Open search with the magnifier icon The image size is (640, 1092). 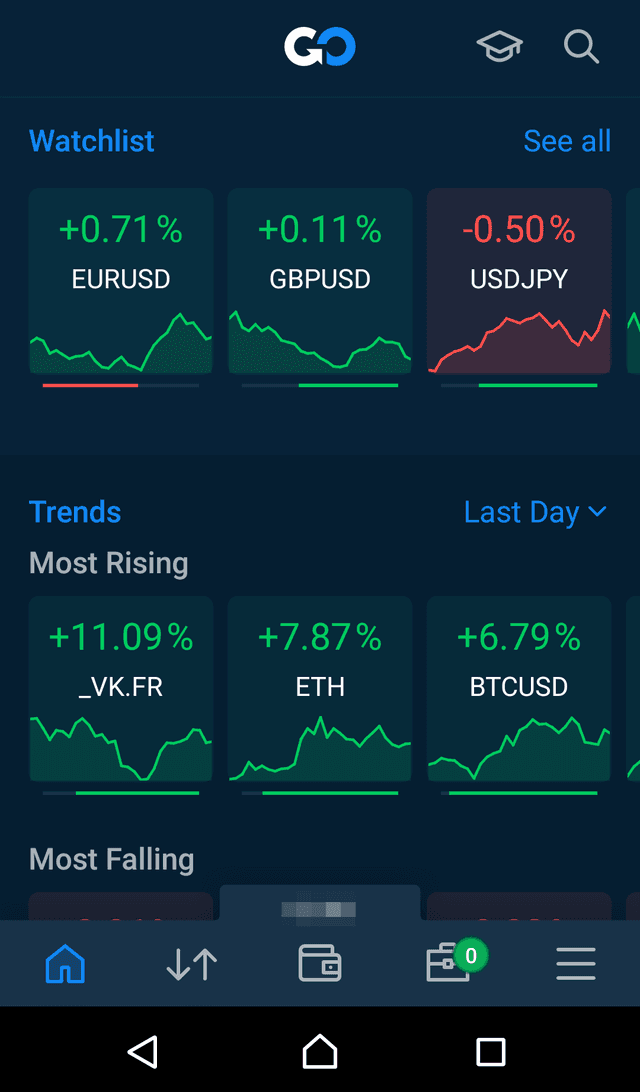point(581,46)
